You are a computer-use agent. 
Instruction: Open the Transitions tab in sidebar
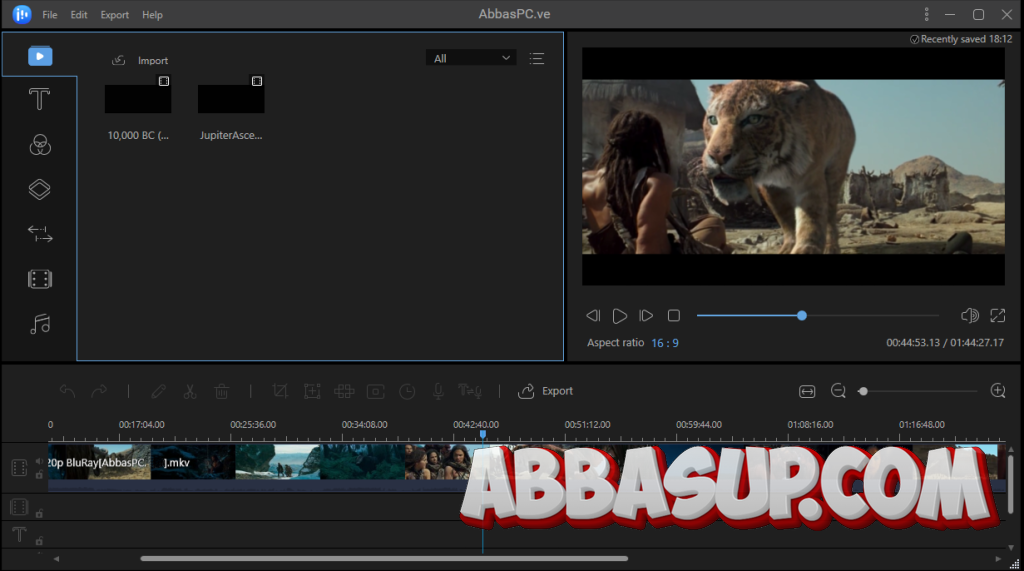[40, 234]
